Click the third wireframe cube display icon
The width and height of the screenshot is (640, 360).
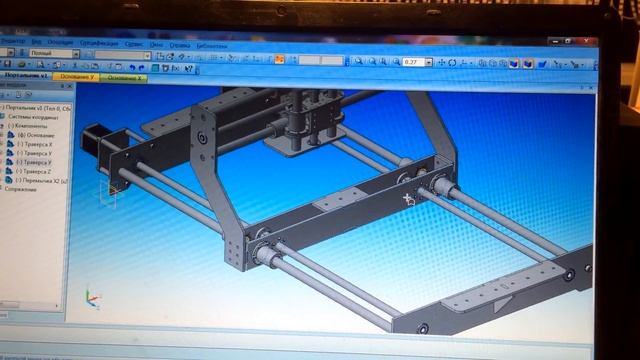[503, 64]
